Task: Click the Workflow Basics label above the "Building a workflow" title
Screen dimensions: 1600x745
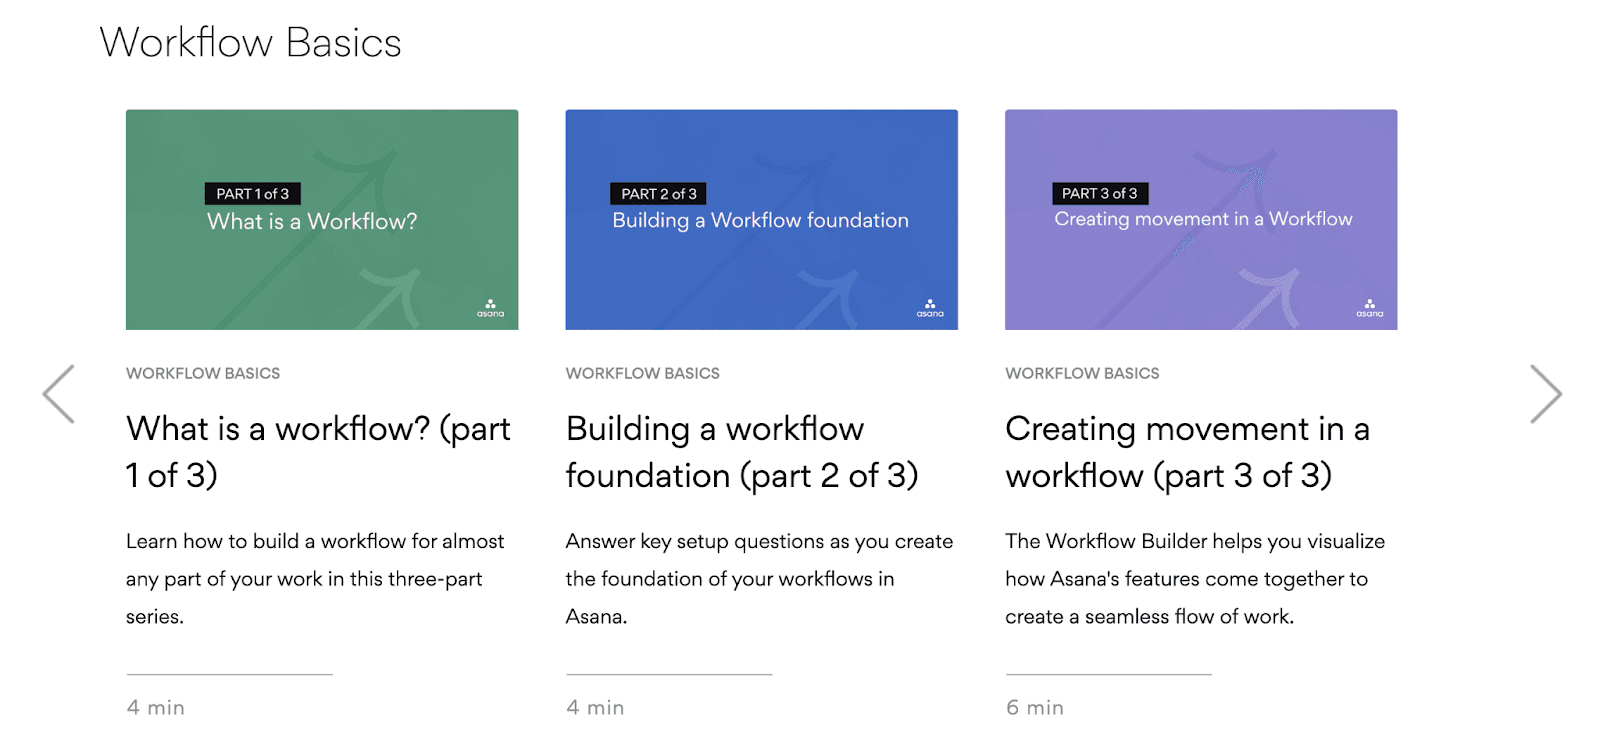Action: (x=642, y=373)
